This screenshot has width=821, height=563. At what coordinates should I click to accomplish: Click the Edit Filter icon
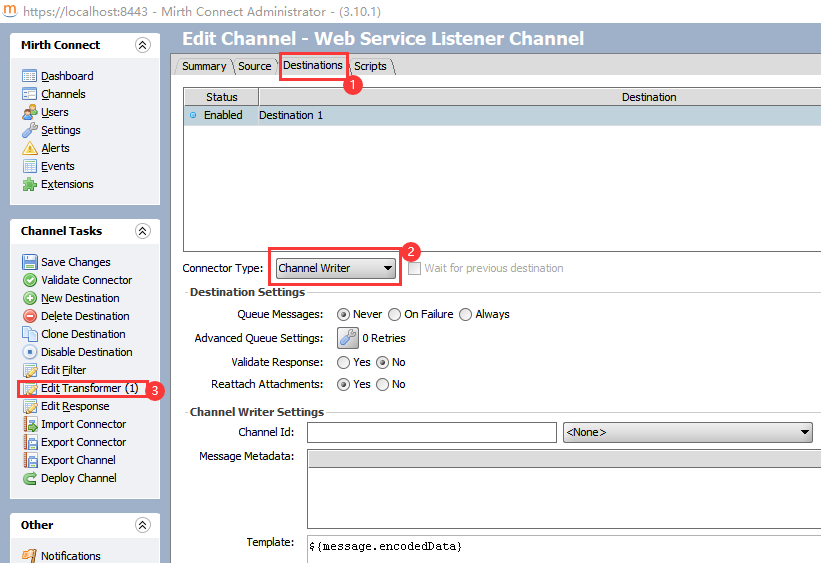[30, 370]
